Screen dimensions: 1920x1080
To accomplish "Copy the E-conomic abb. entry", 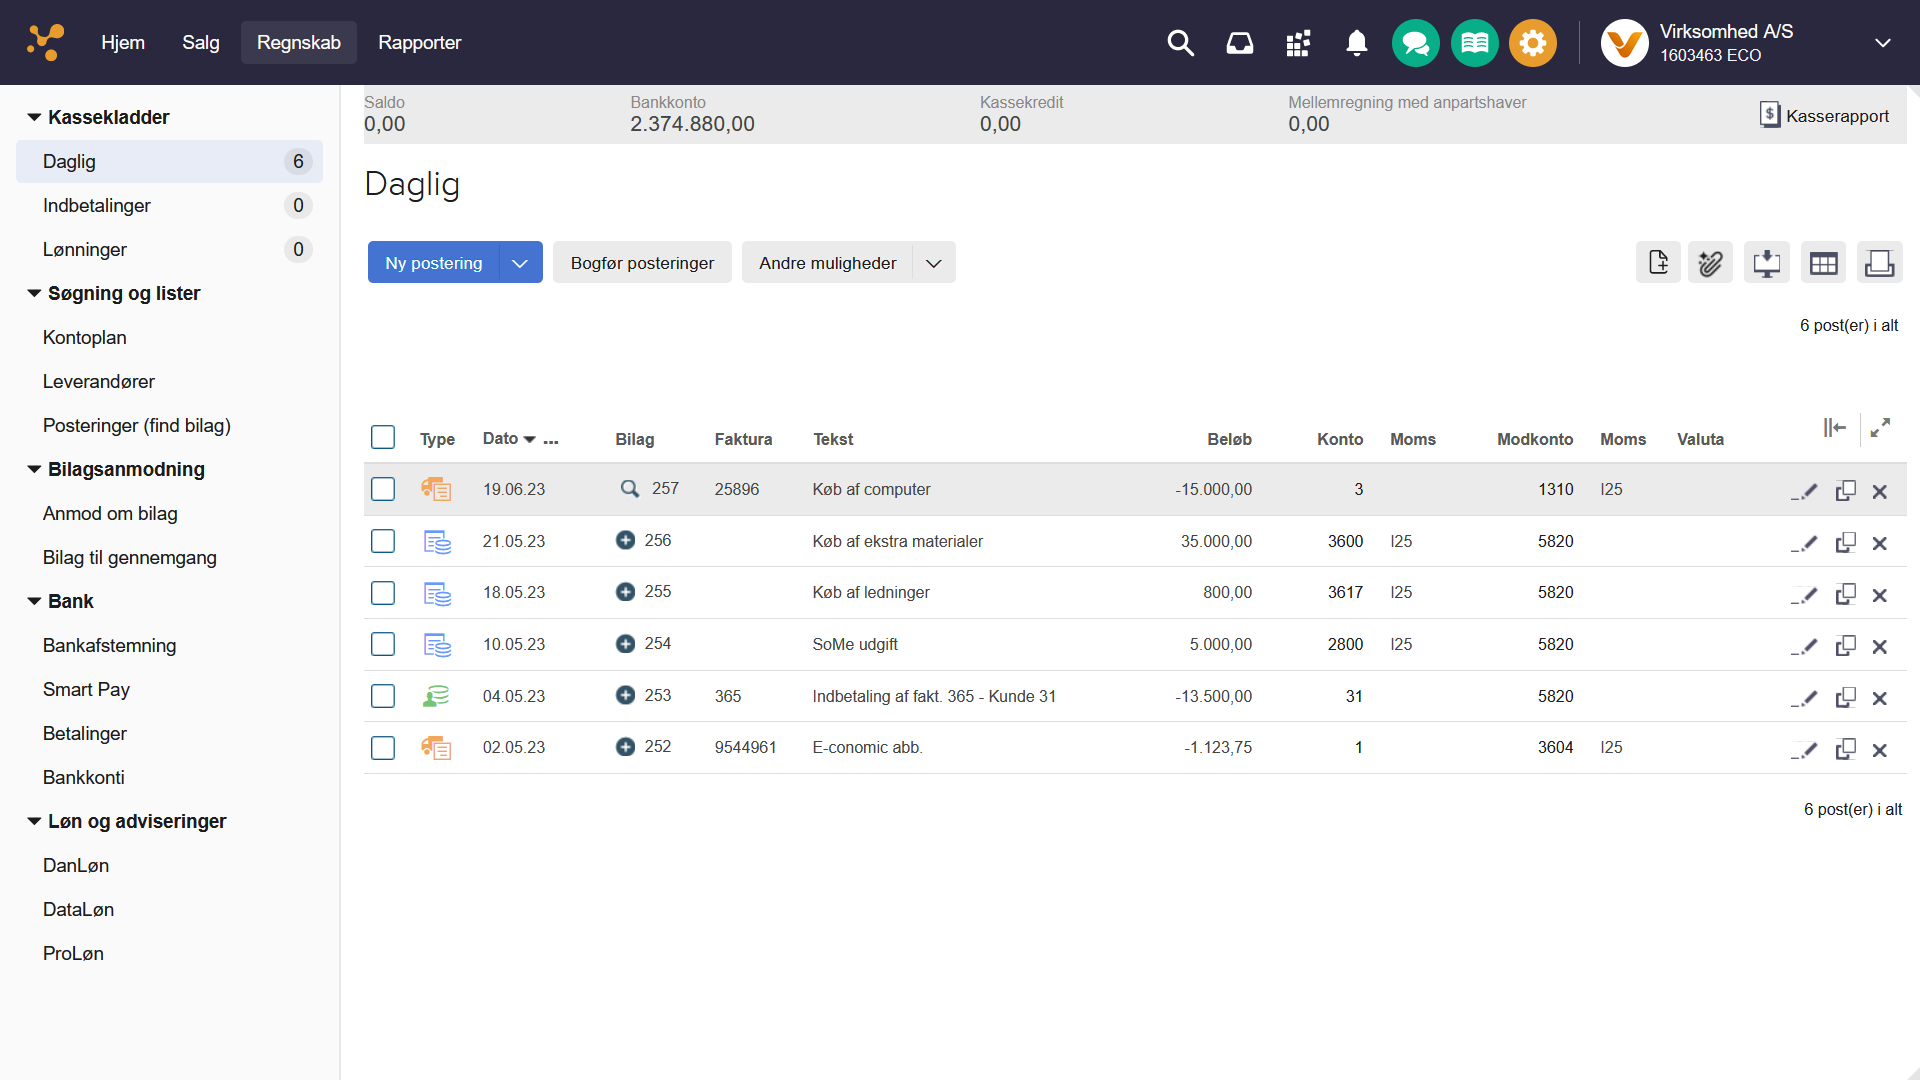I will 1845,749.
